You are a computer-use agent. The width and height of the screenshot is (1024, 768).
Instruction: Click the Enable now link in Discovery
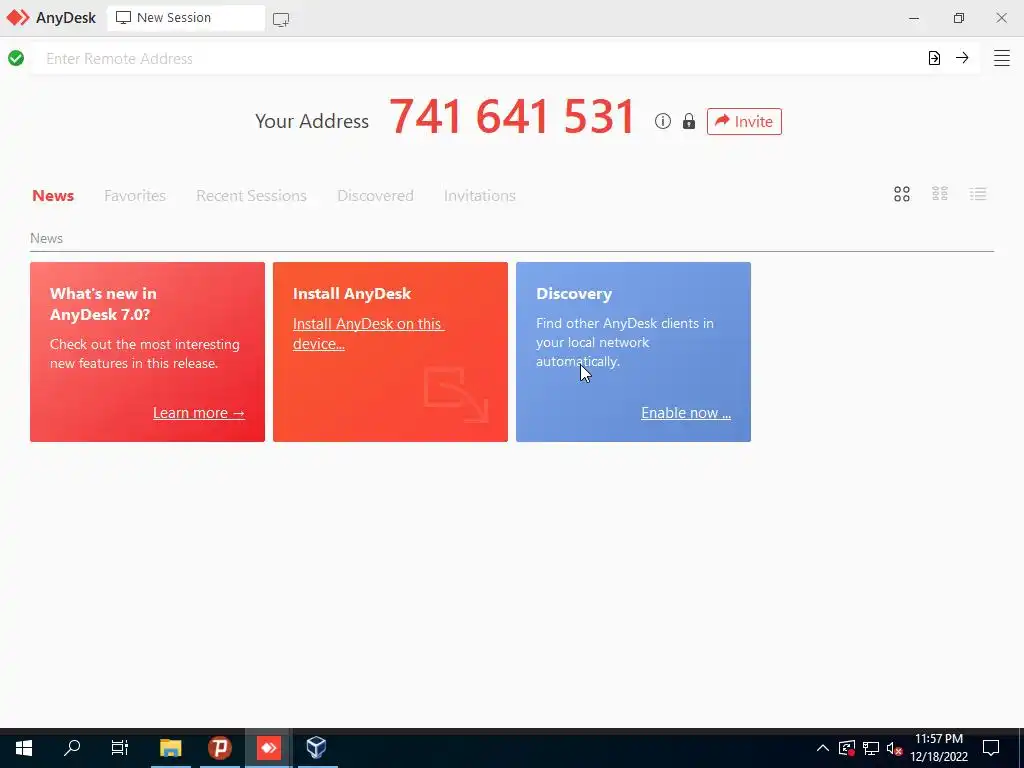click(x=686, y=413)
